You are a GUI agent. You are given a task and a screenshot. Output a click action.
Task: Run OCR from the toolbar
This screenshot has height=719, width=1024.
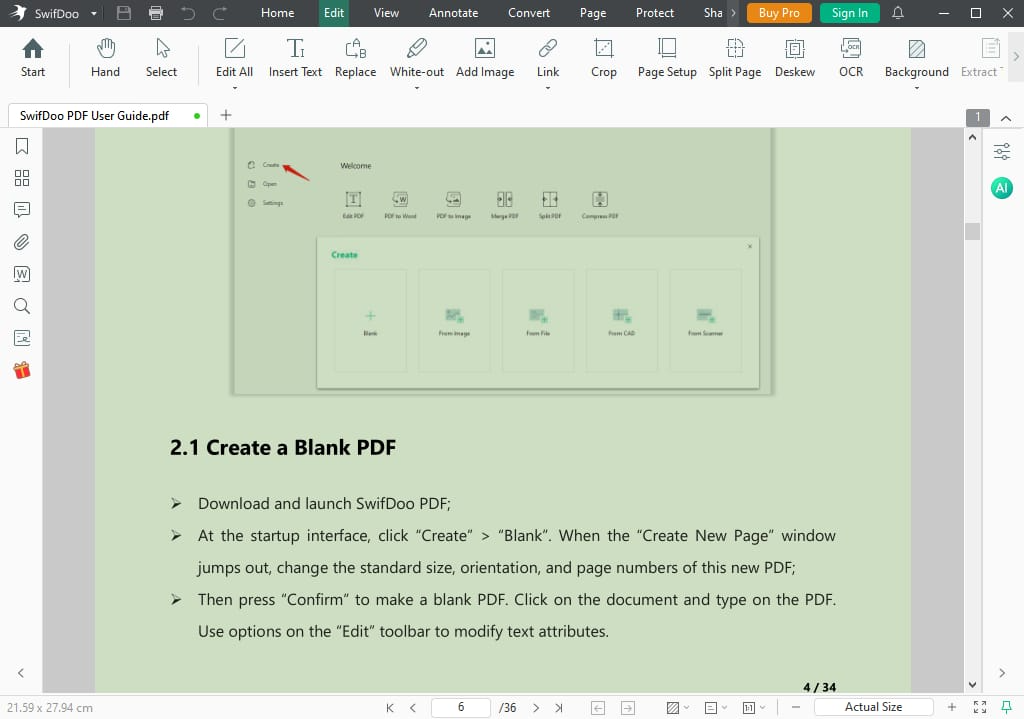pyautogui.click(x=851, y=58)
